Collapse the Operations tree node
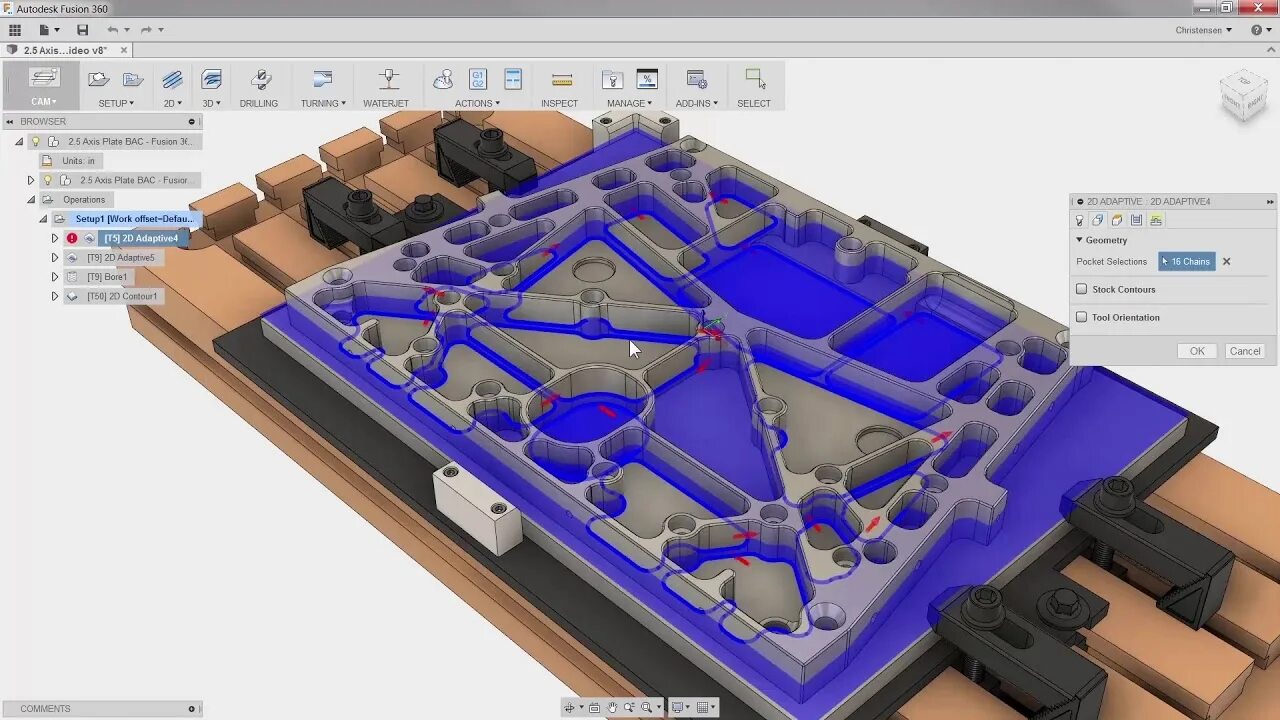 pos(31,200)
